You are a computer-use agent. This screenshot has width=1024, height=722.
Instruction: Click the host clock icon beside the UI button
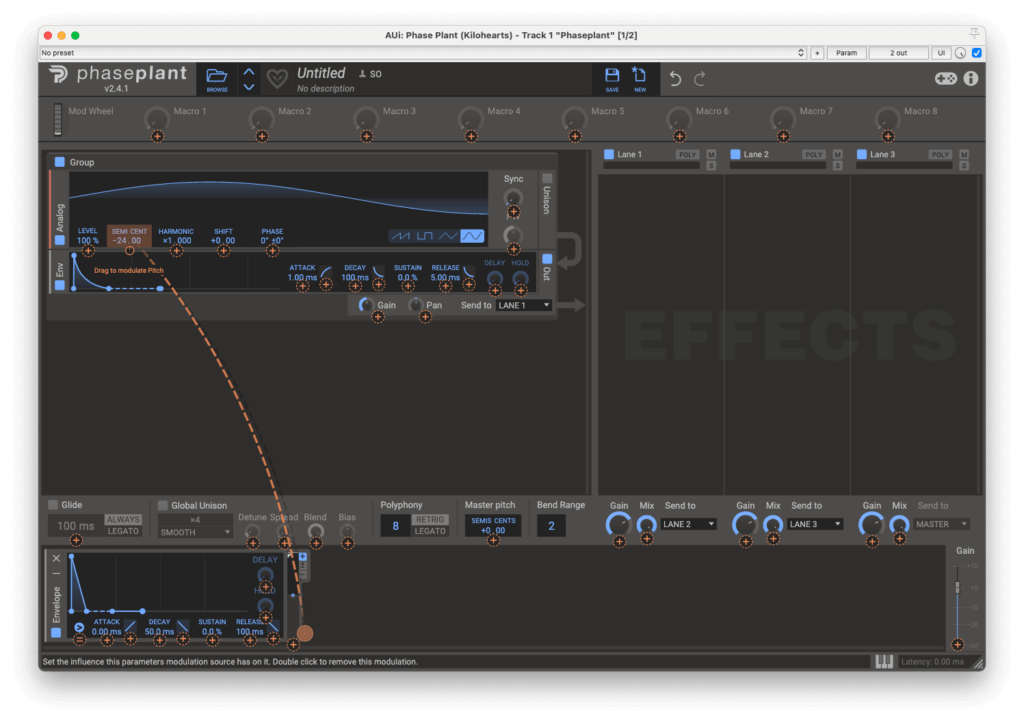pyautogui.click(x=960, y=53)
